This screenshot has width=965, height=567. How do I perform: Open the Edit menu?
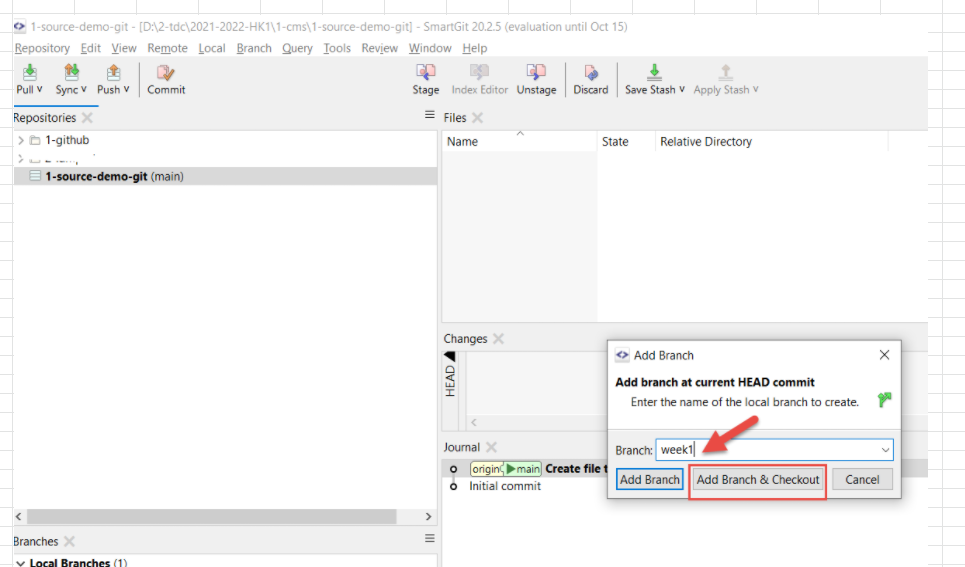point(90,48)
